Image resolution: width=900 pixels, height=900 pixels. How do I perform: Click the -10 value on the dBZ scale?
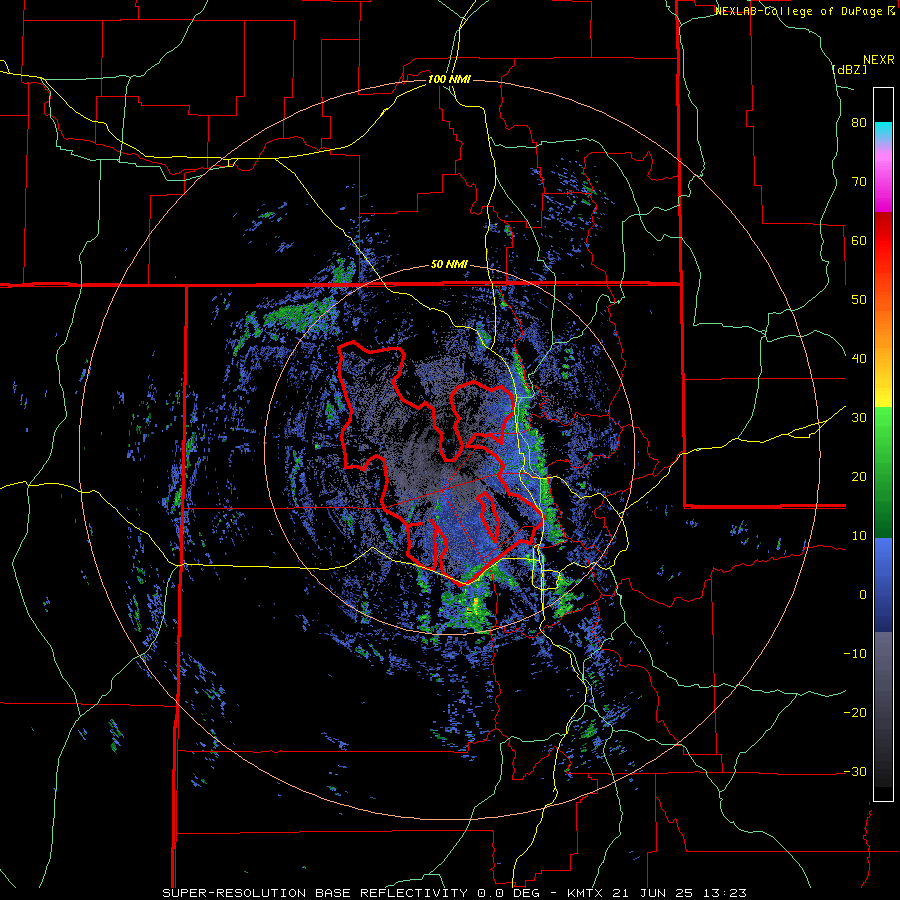click(x=855, y=654)
